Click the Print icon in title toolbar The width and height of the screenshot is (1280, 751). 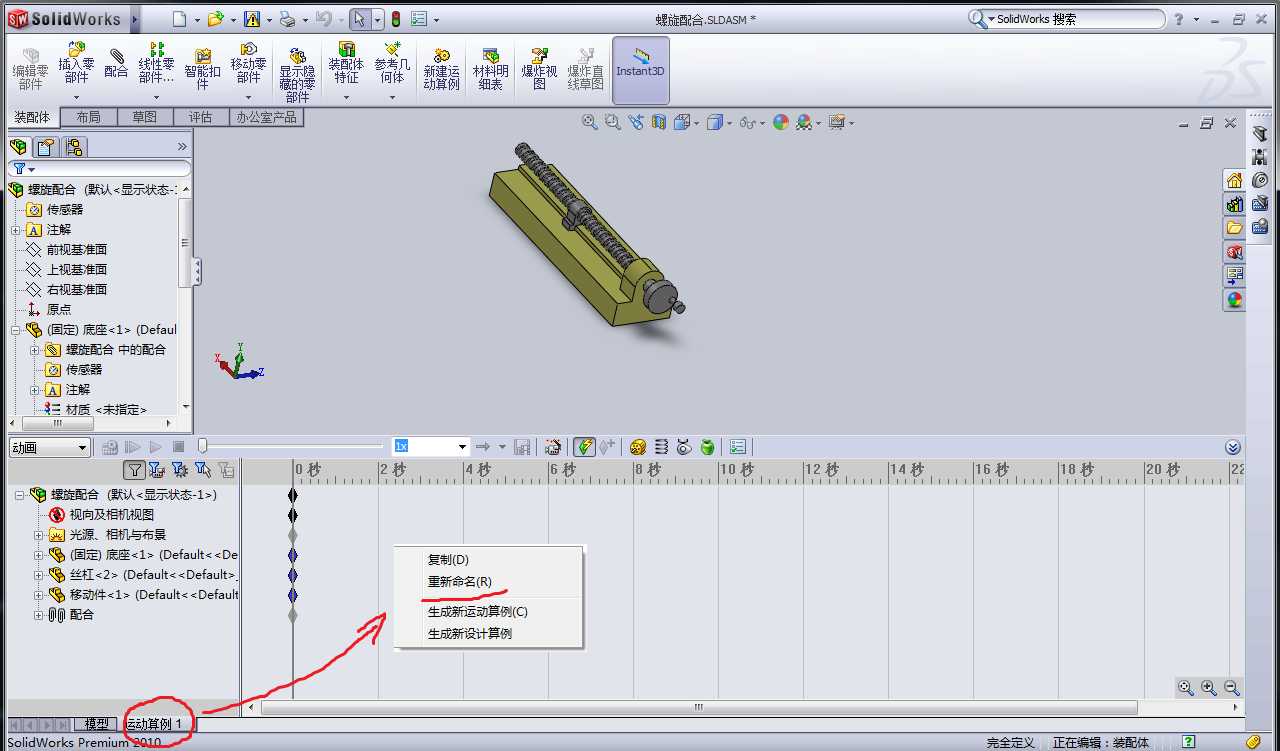(287, 19)
